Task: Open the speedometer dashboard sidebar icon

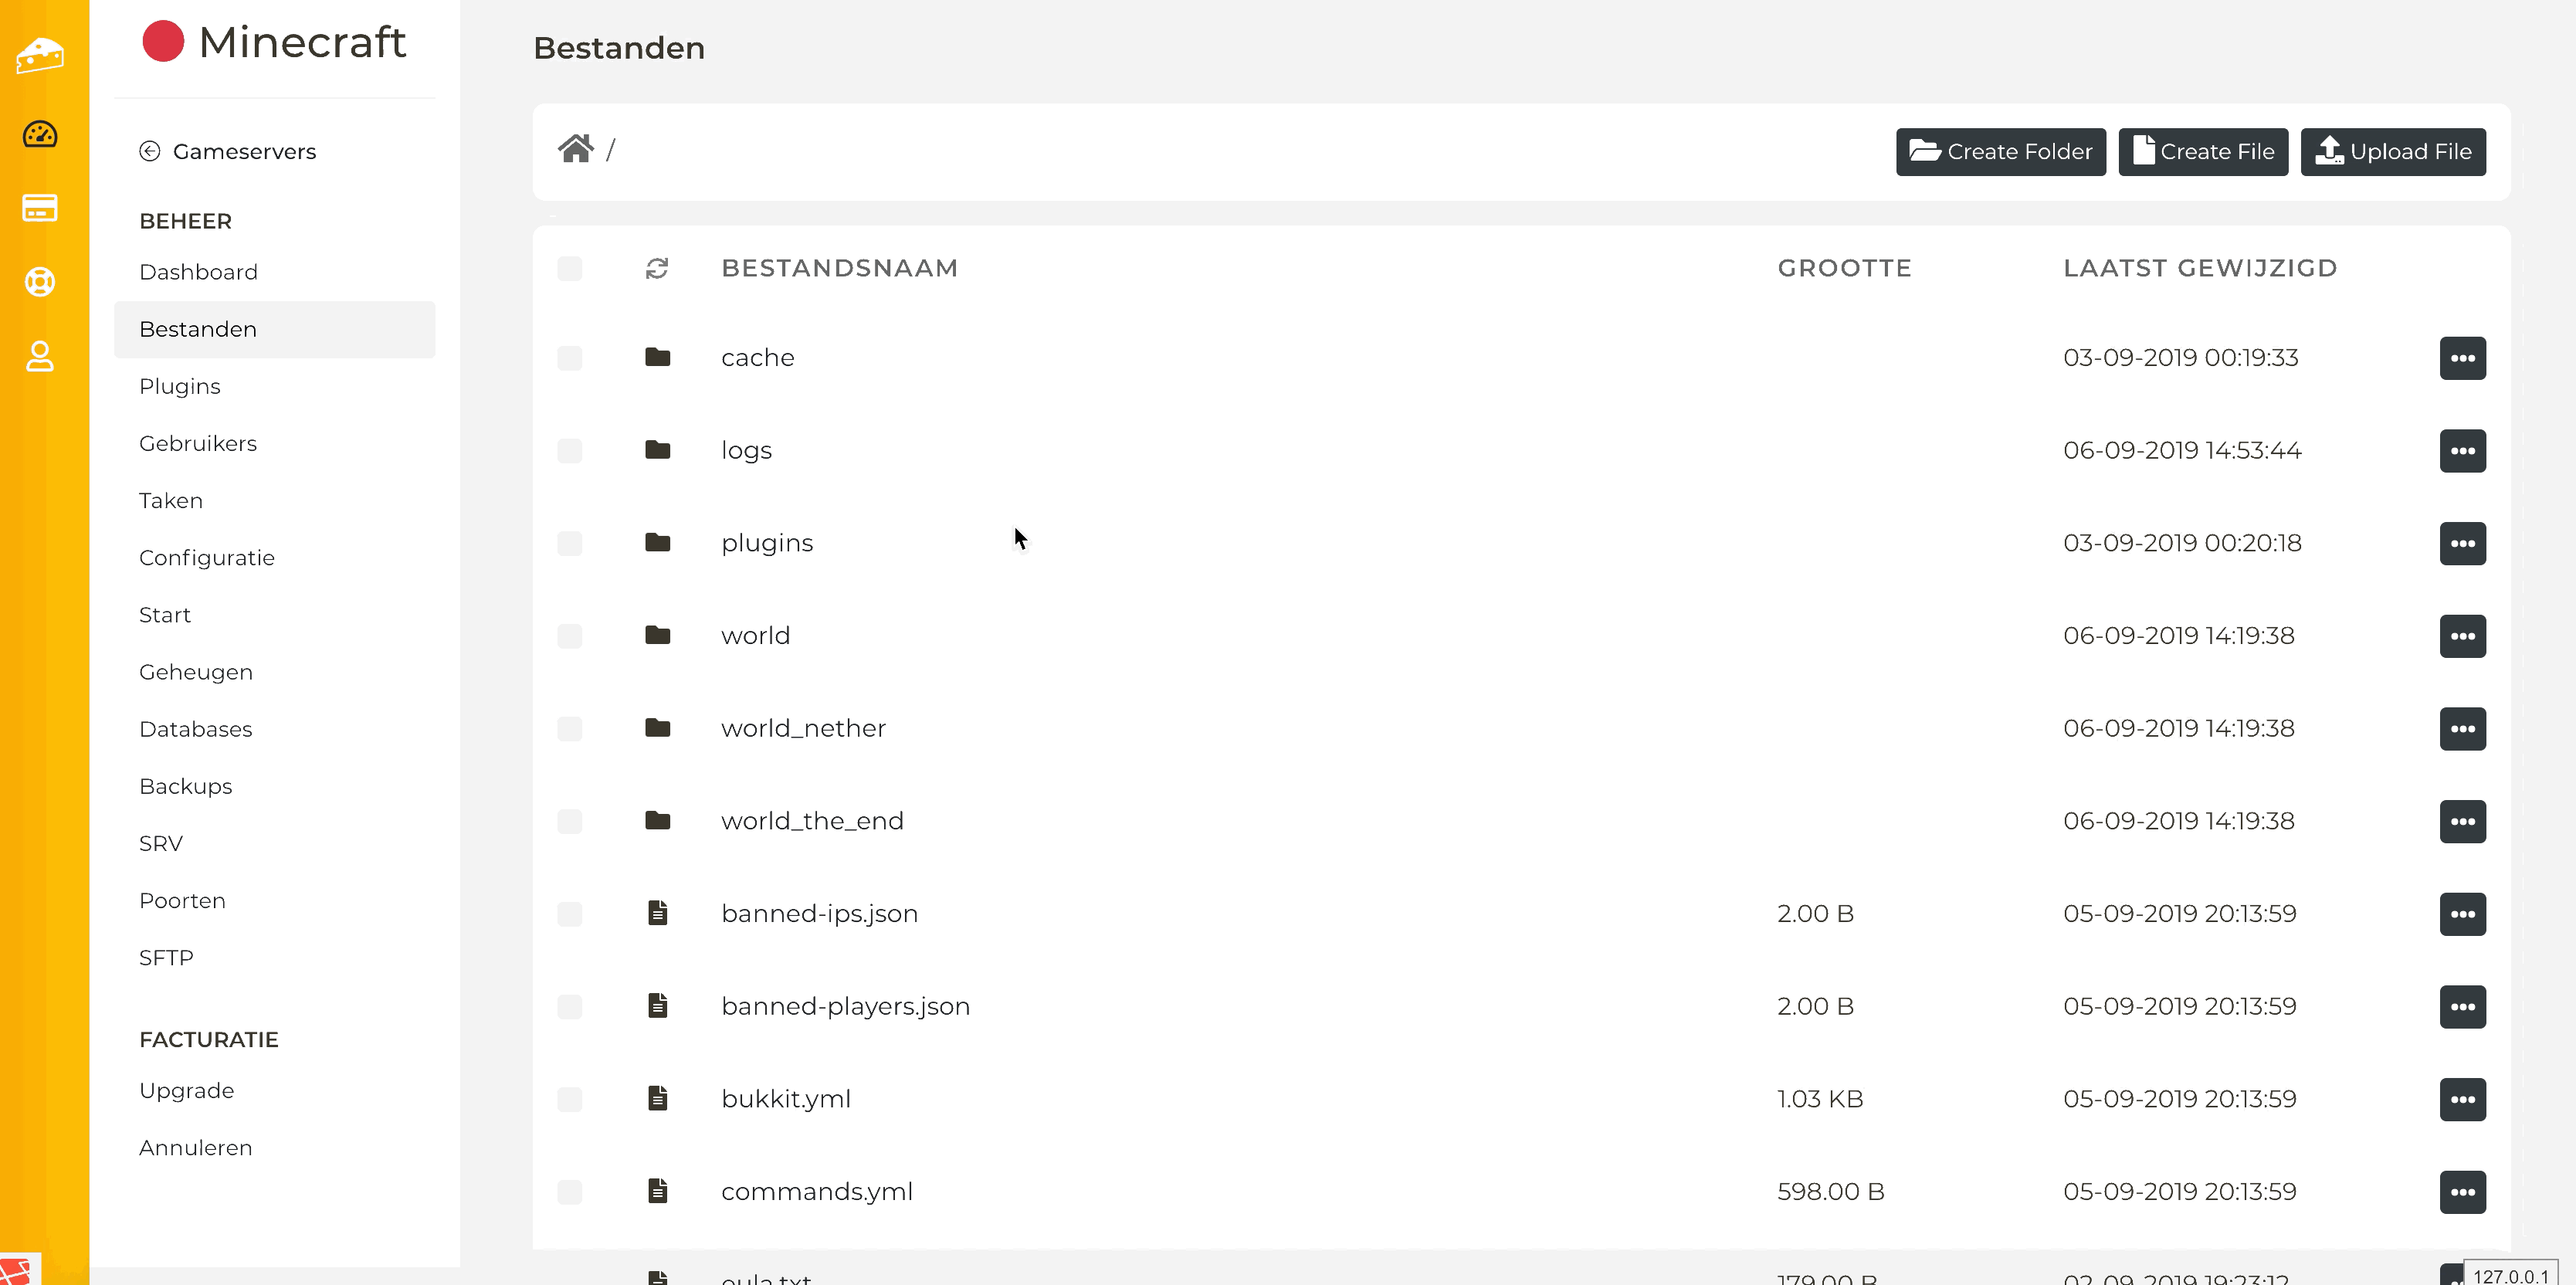Action: 40,134
